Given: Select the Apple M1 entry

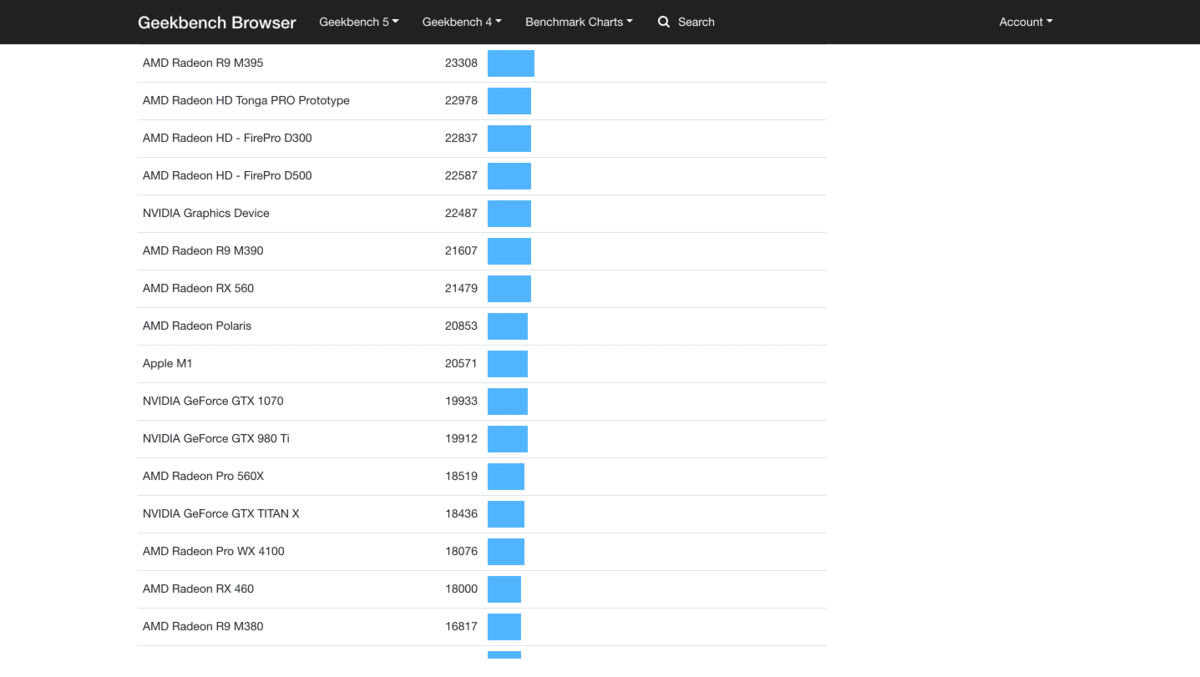Looking at the screenshot, I should point(167,363).
